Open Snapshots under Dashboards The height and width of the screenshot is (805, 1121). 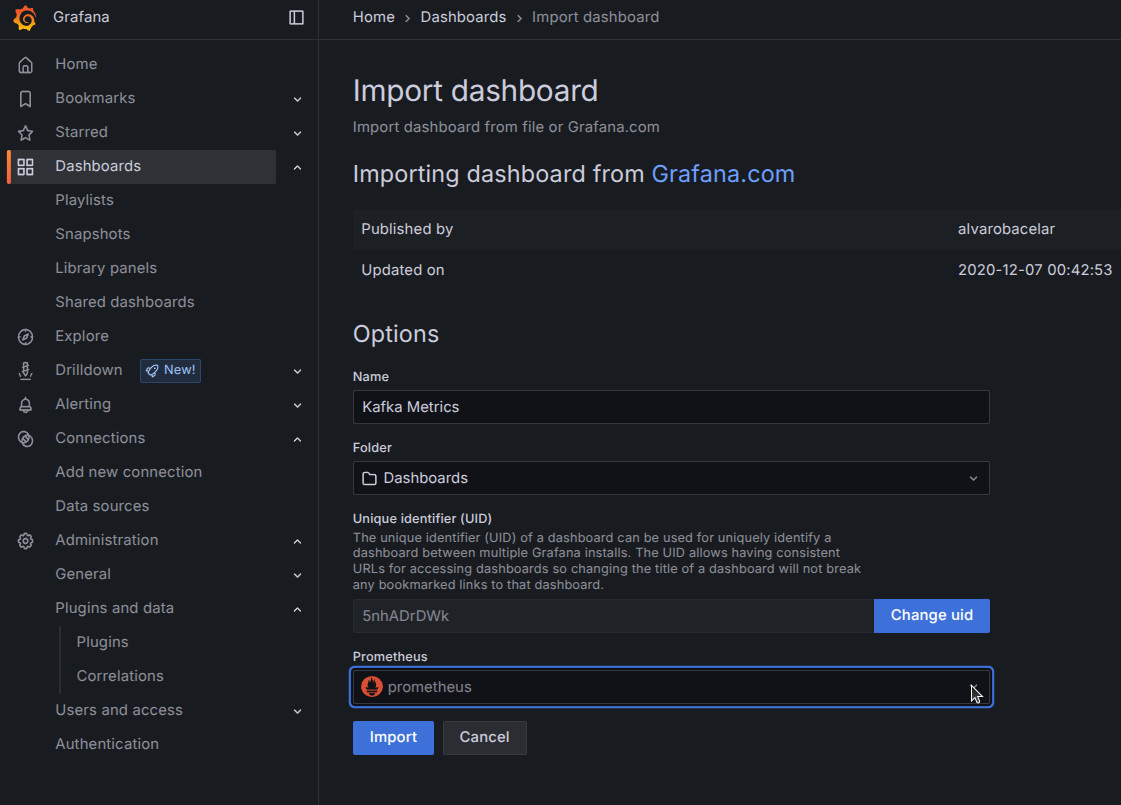click(x=93, y=234)
